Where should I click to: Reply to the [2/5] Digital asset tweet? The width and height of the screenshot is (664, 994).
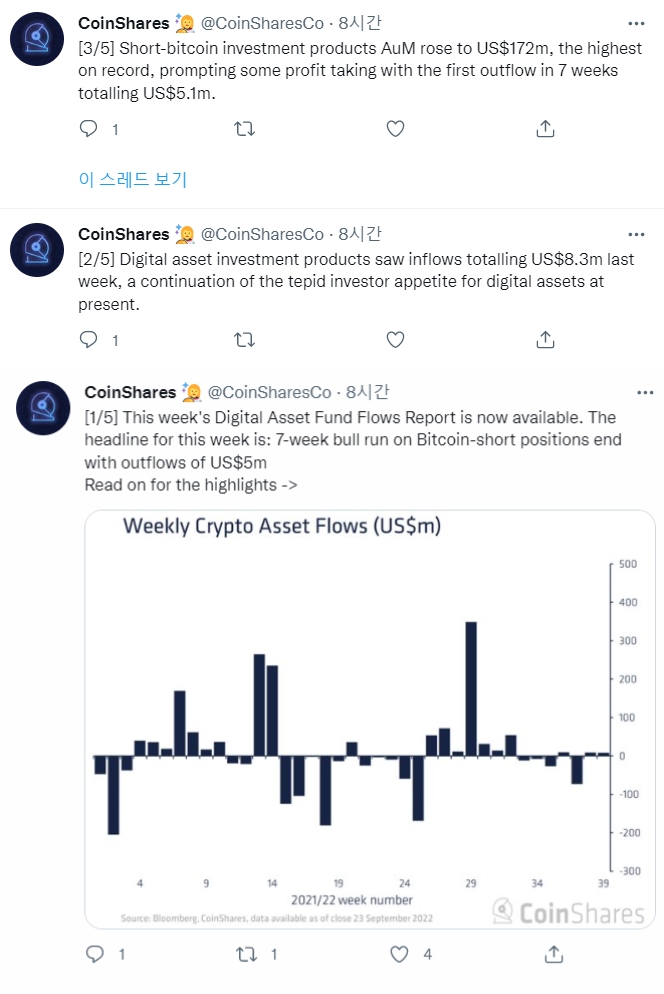pos(89,340)
